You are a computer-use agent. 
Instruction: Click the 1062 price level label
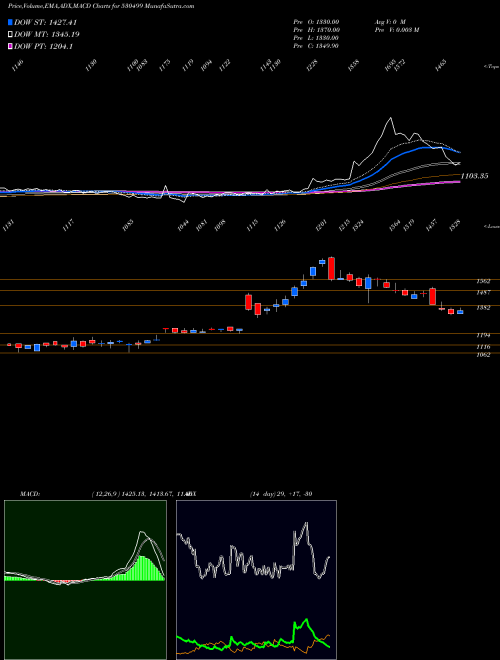click(x=483, y=355)
